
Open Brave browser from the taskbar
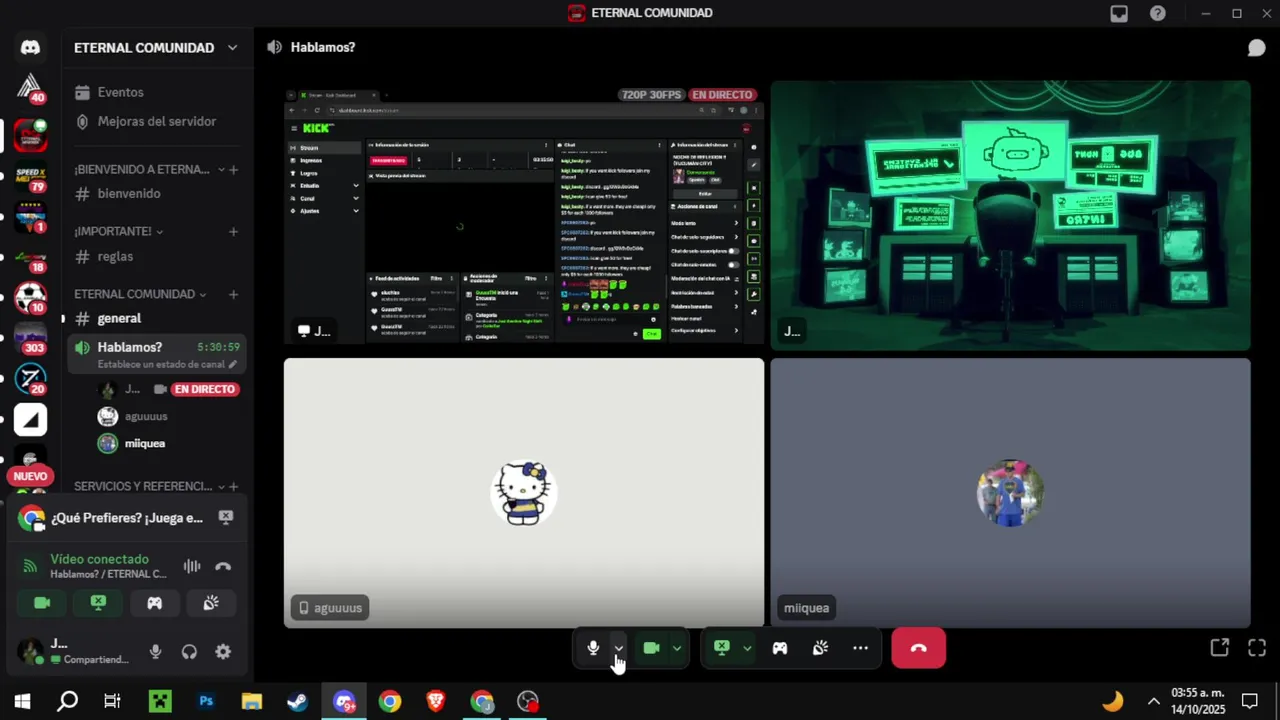(x=436, y=701)
